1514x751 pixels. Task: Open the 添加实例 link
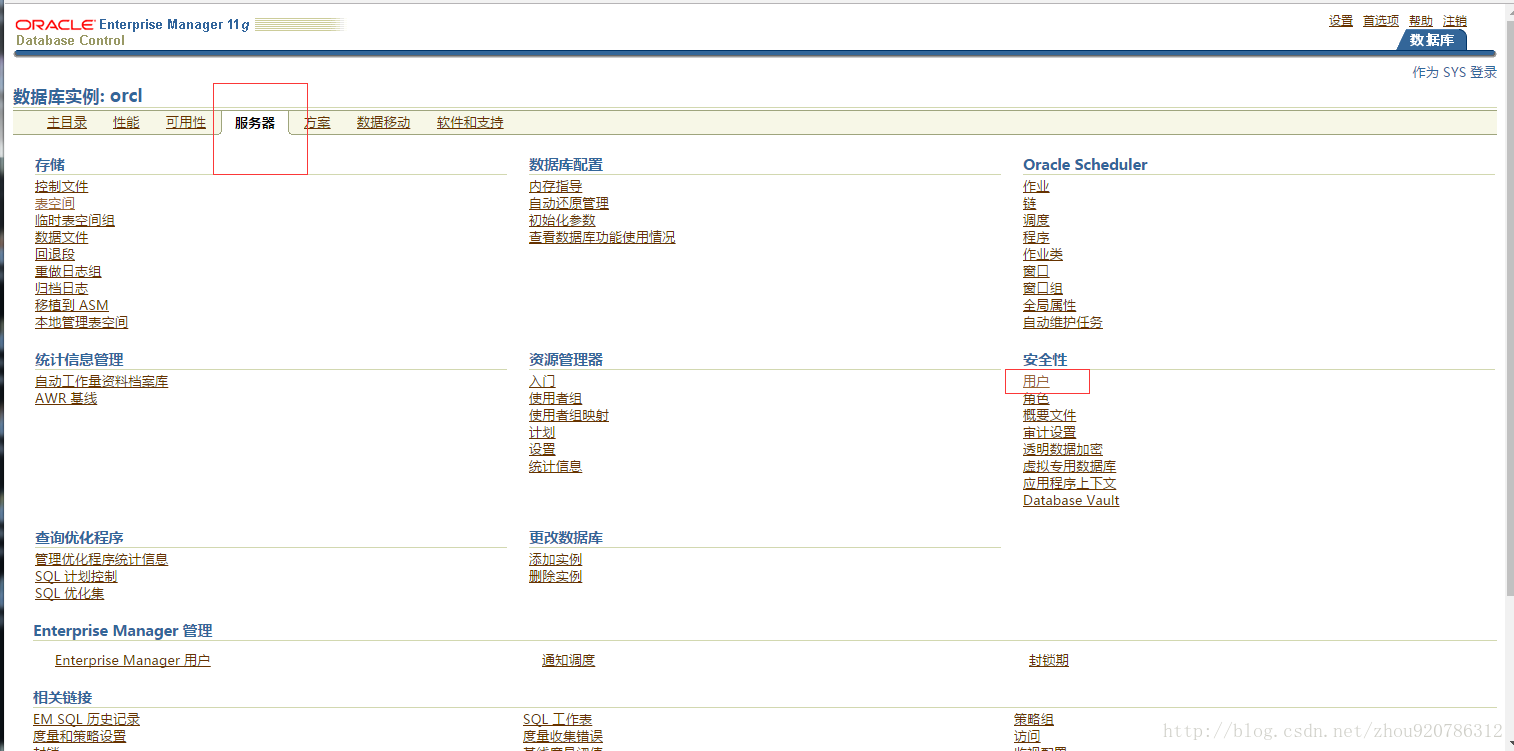click(x=556, y=560)
